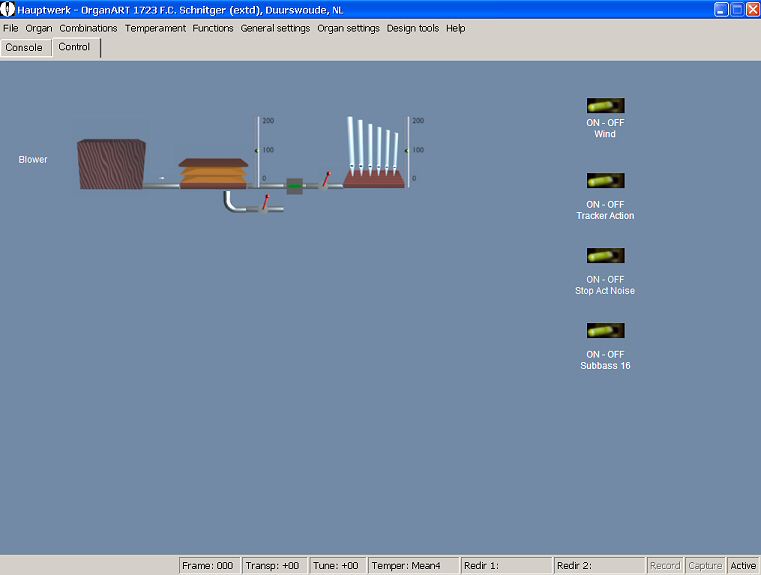Close the Hauptwerk window
The width and height of the screenshot is (761, 575).
(x=753, y=9)
